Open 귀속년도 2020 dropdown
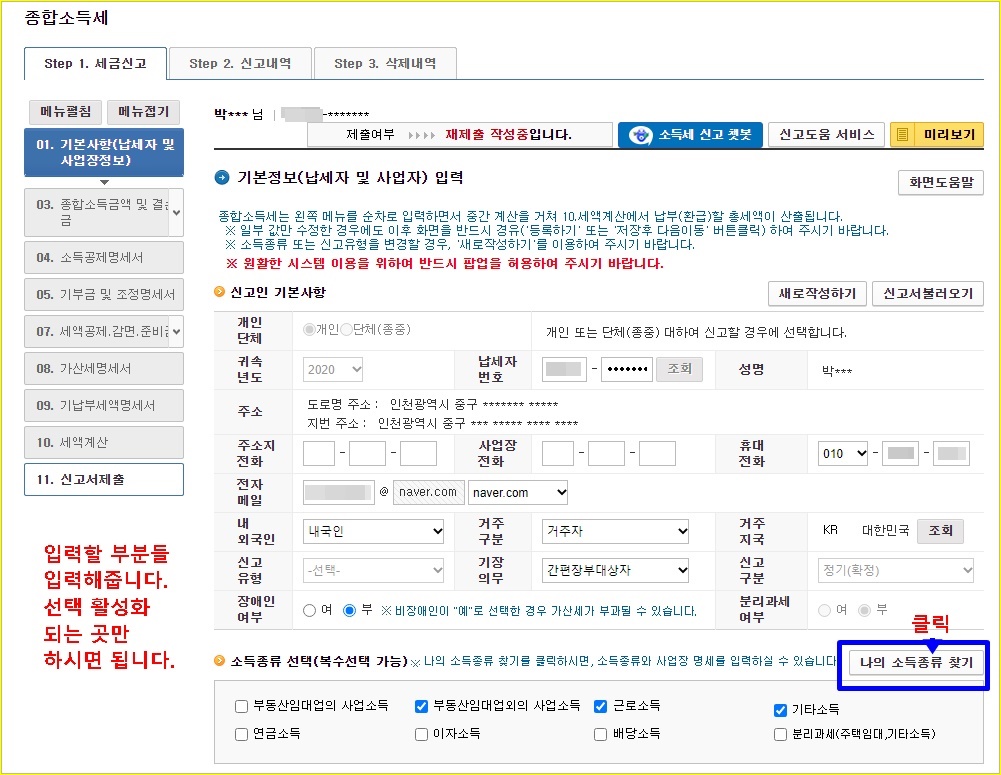Screen dimensions: 1001x775 [333, 369]
